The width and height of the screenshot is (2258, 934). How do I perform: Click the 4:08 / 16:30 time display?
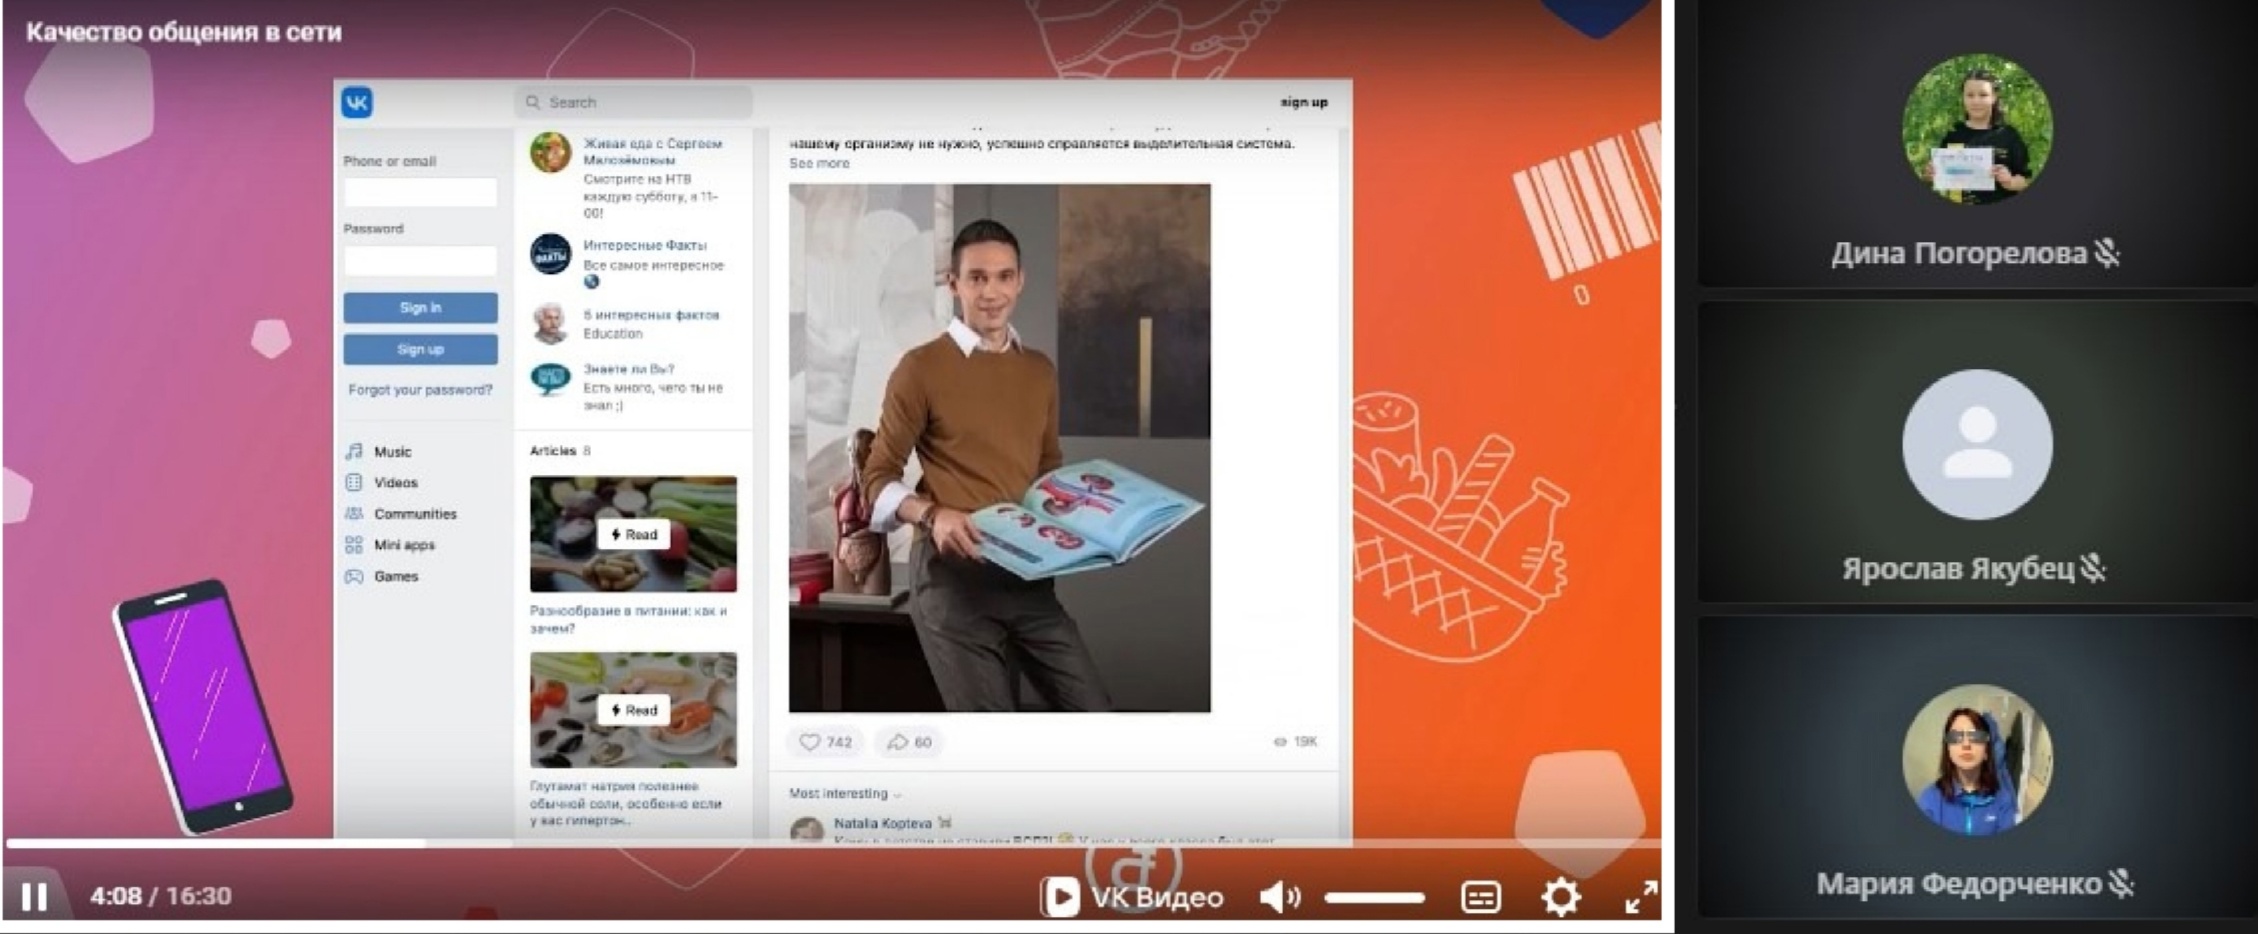coord(161,896)
